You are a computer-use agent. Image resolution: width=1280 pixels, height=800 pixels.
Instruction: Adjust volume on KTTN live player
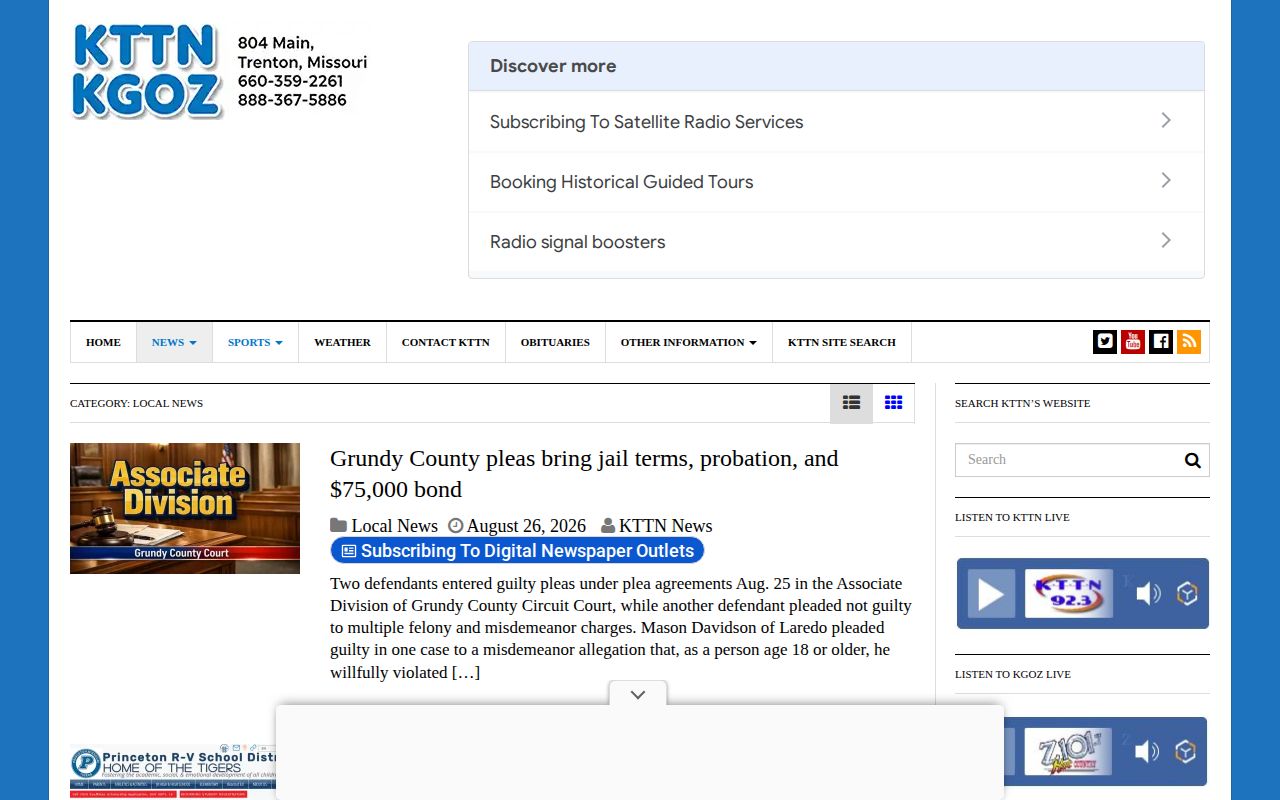[x=1148, y=594]
